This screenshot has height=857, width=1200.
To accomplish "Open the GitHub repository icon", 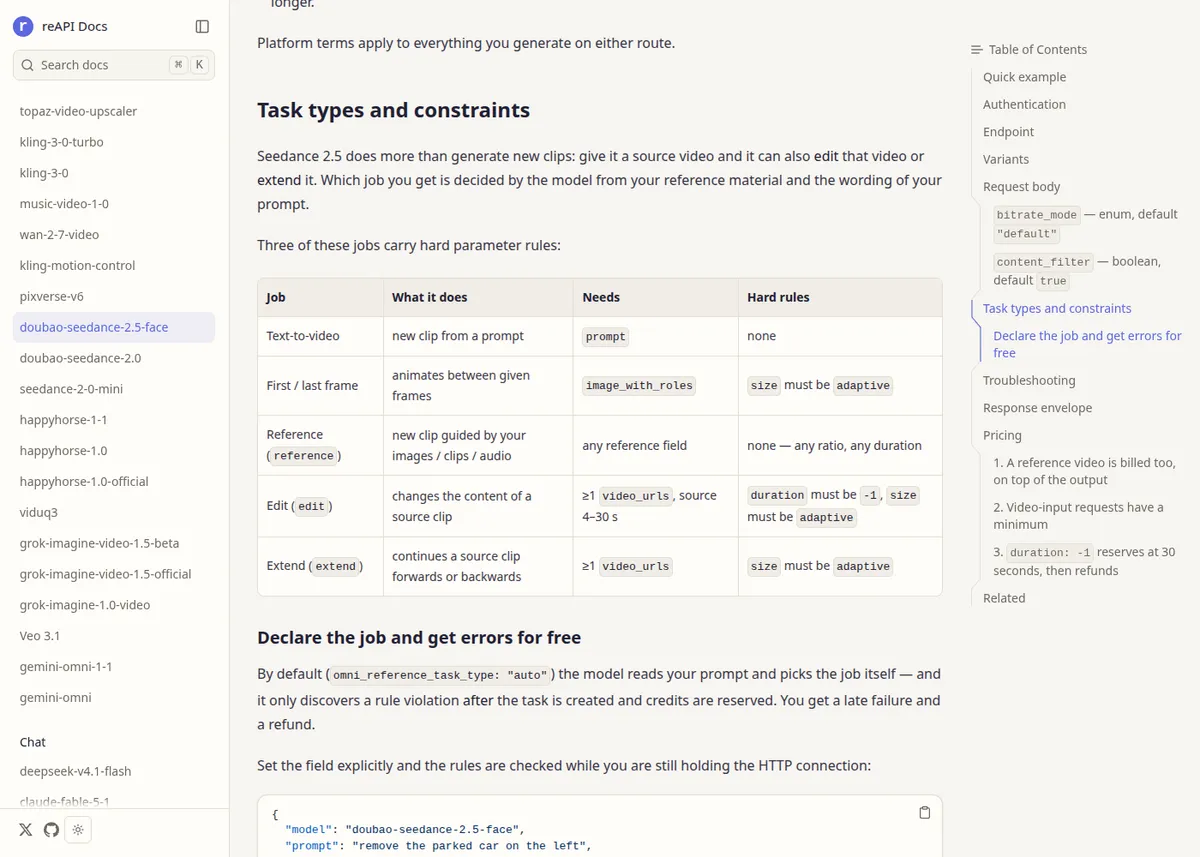I will [x=51, y=829].
